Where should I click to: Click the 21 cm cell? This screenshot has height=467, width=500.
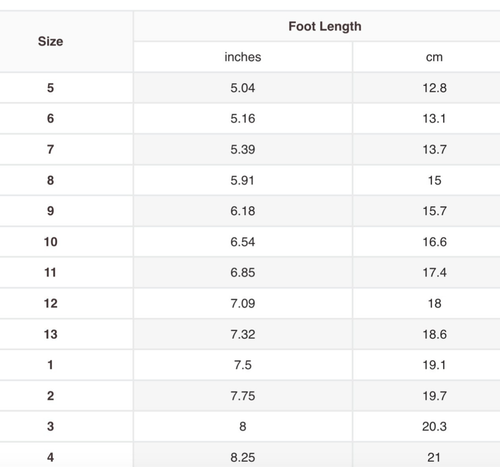point(434,457)
